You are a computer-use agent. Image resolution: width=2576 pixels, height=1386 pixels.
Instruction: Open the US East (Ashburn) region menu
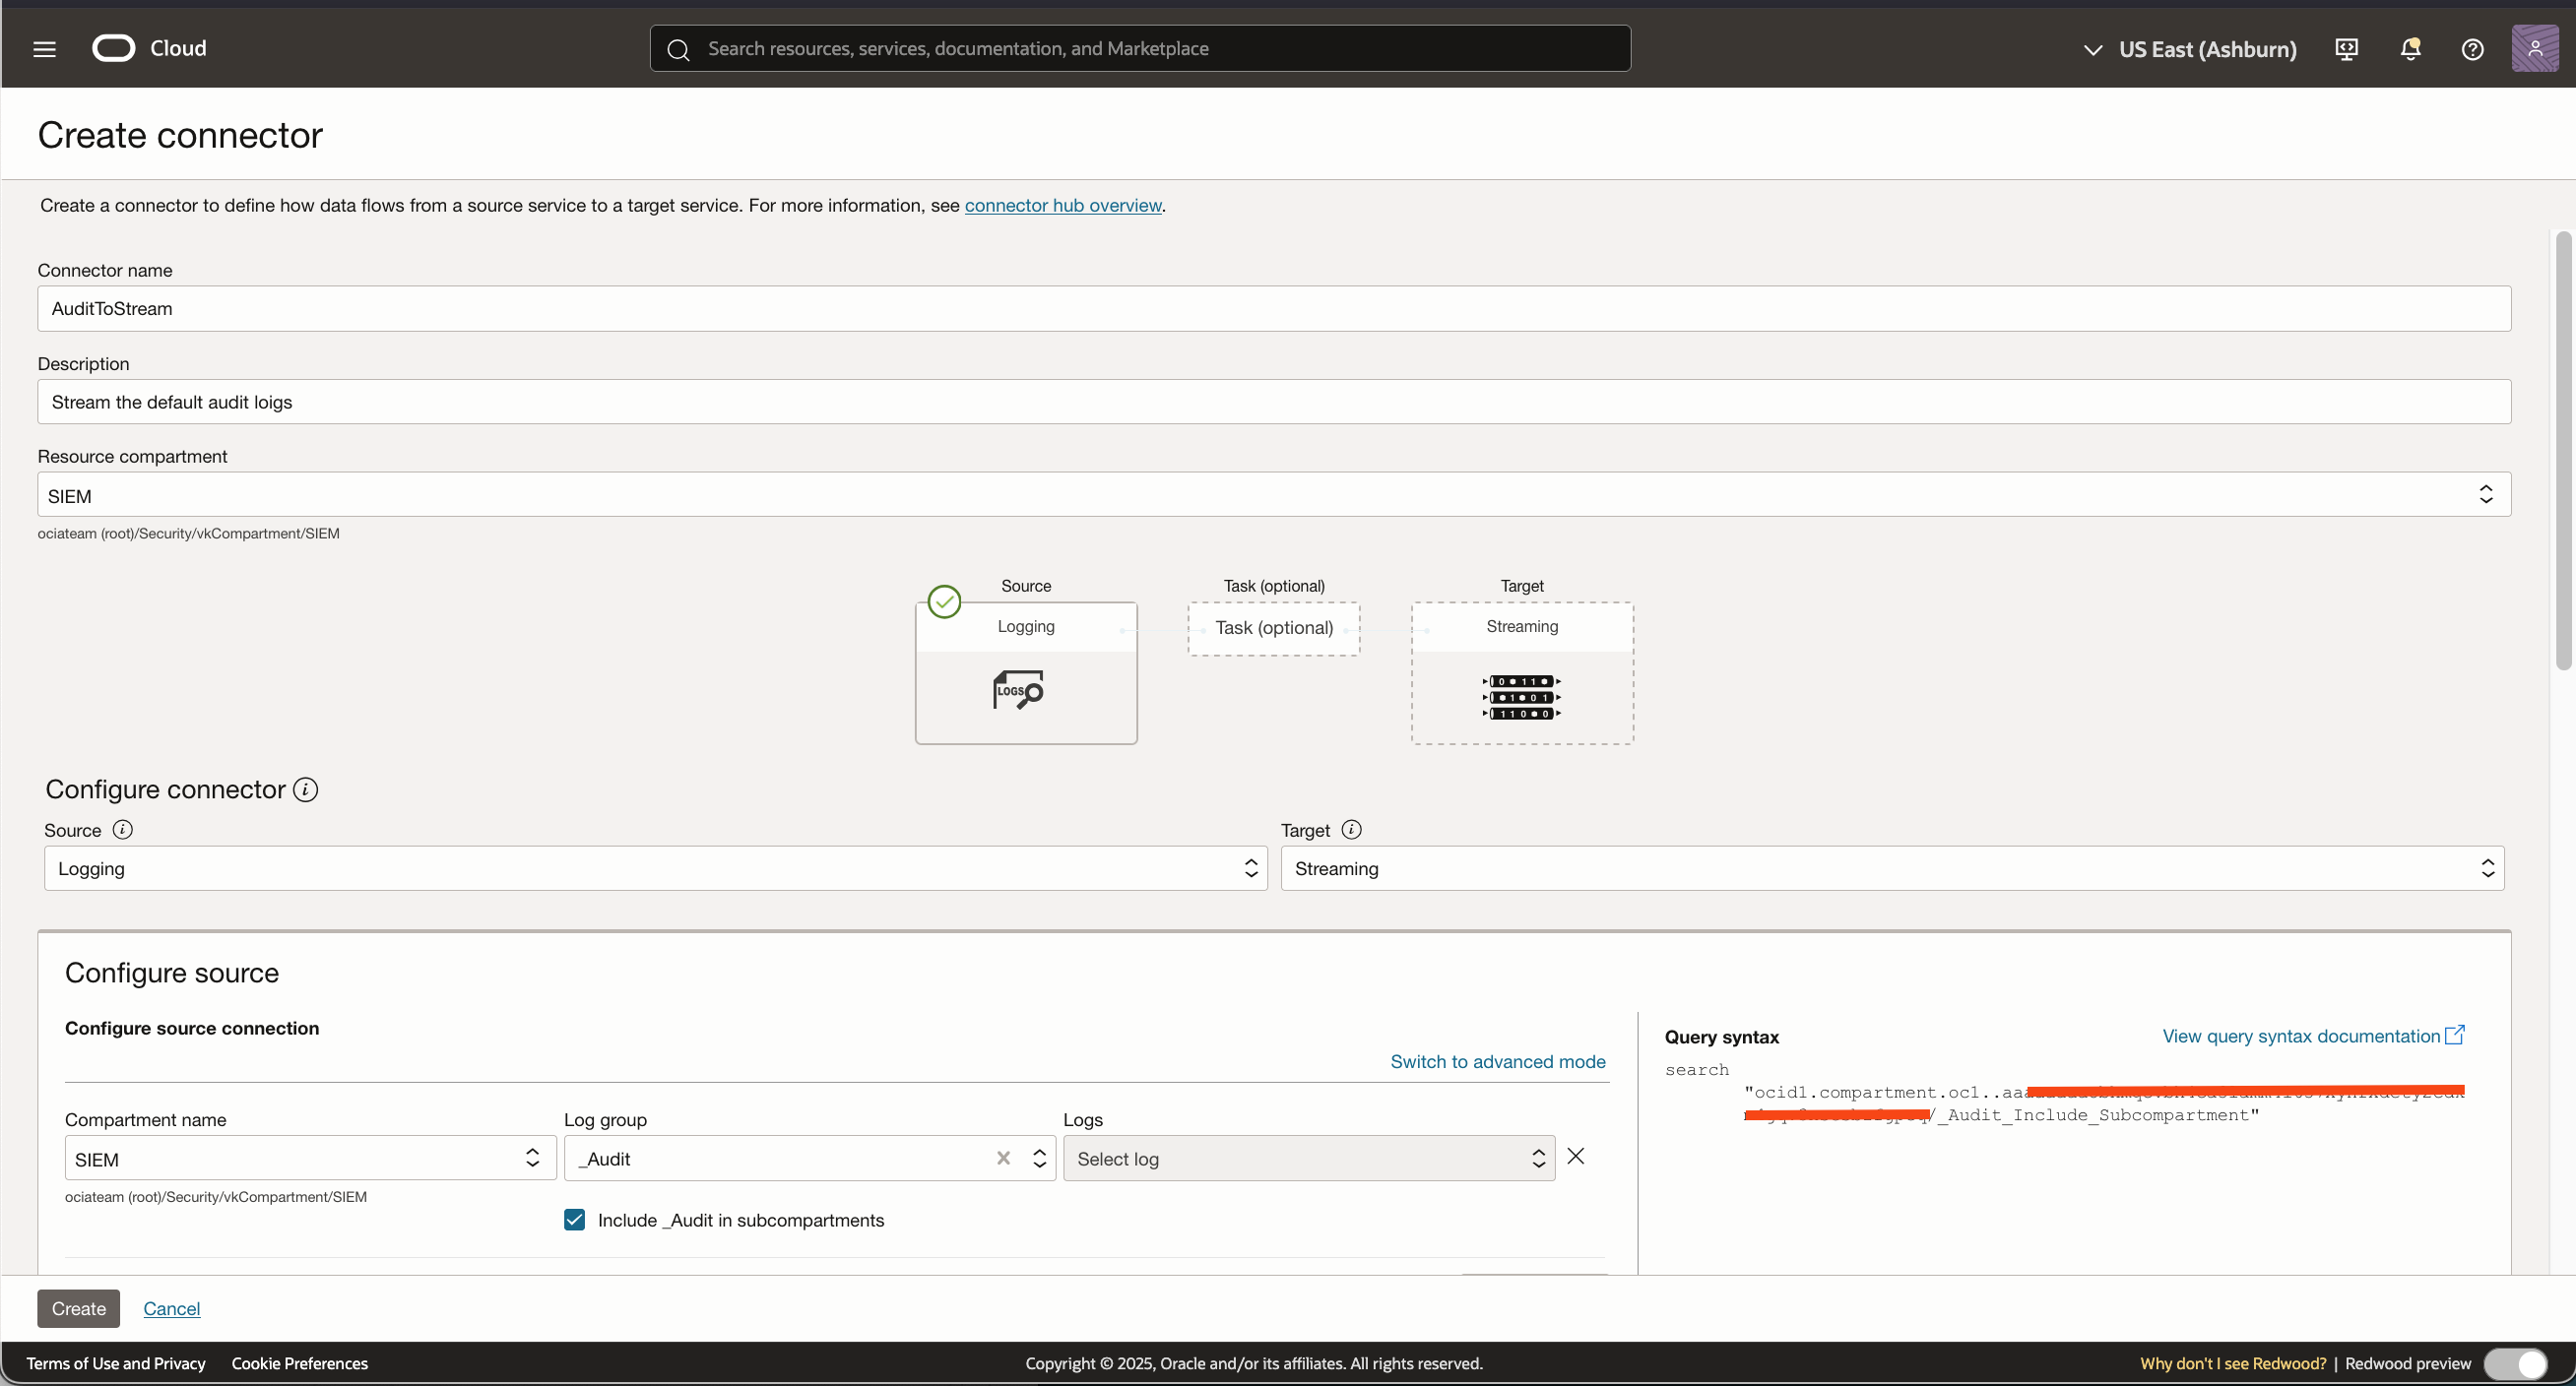click(2190, 49)
